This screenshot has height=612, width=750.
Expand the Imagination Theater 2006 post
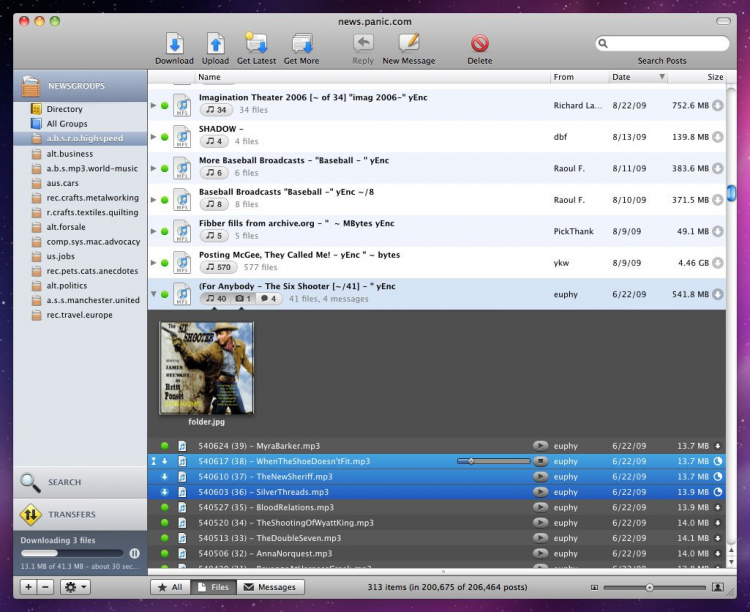pyautogui.click(x=153, y=104)
